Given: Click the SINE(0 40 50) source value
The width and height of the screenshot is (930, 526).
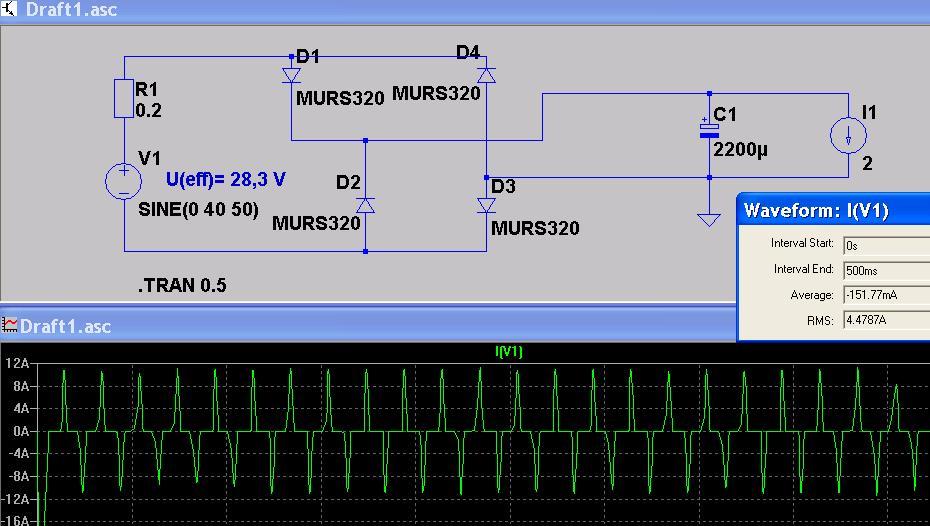Looking at the screenshot, I should point(198,209).
